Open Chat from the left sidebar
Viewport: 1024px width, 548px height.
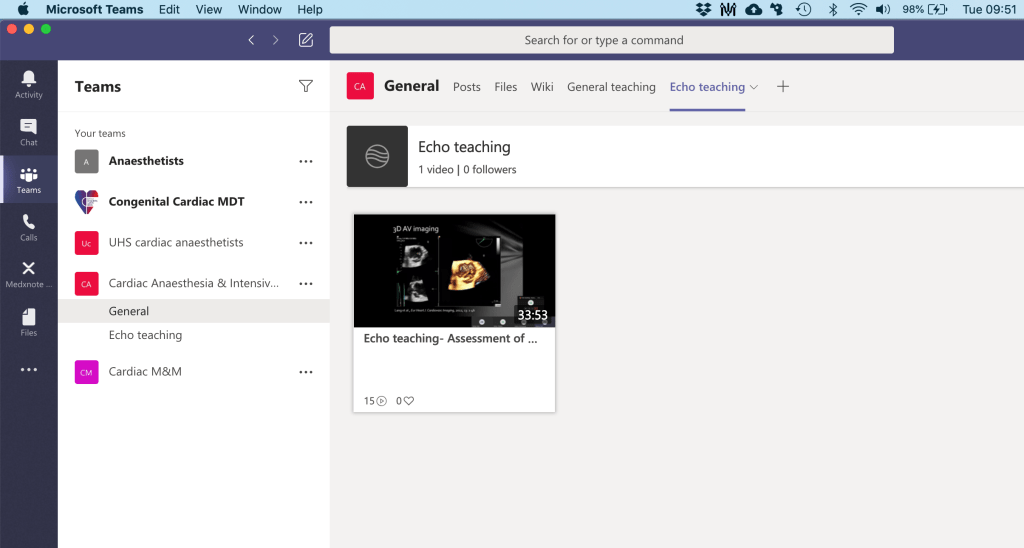(x=28, y=131)
